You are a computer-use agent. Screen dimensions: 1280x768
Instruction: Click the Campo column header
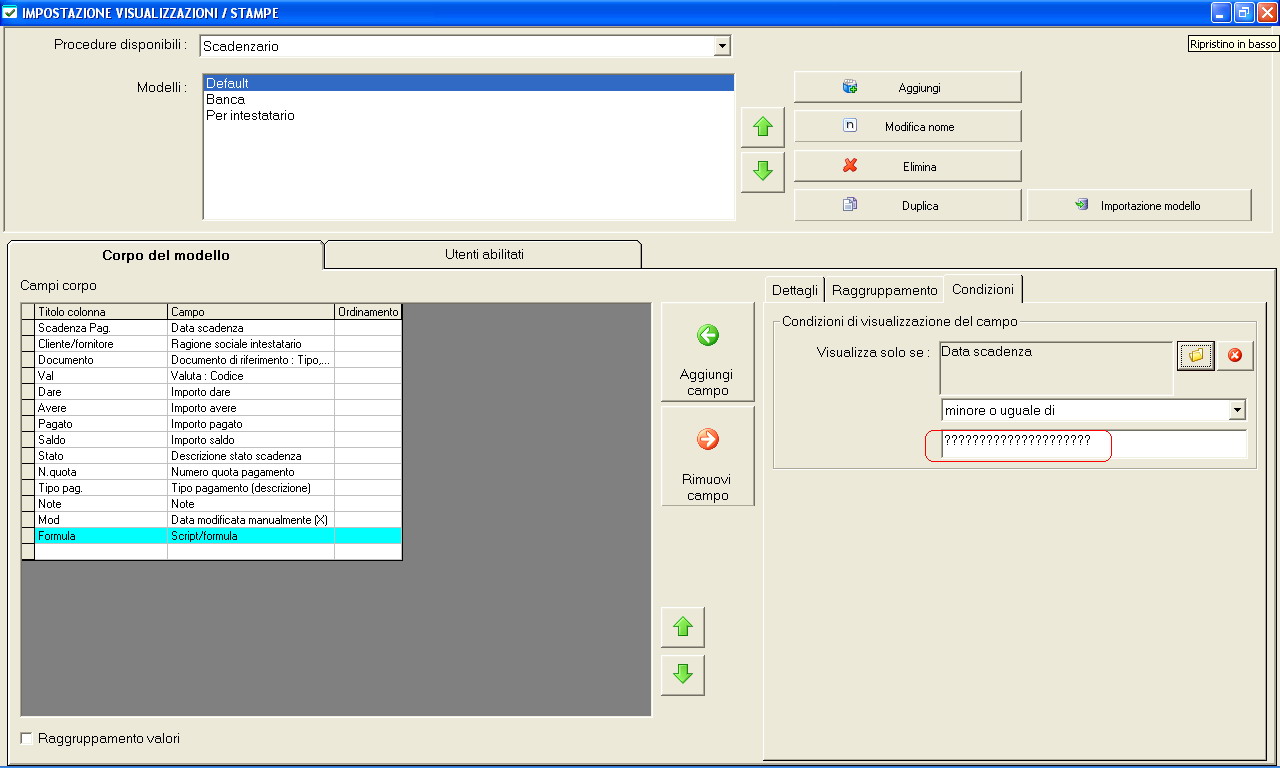pyautogui.click(x=251, y=312)
